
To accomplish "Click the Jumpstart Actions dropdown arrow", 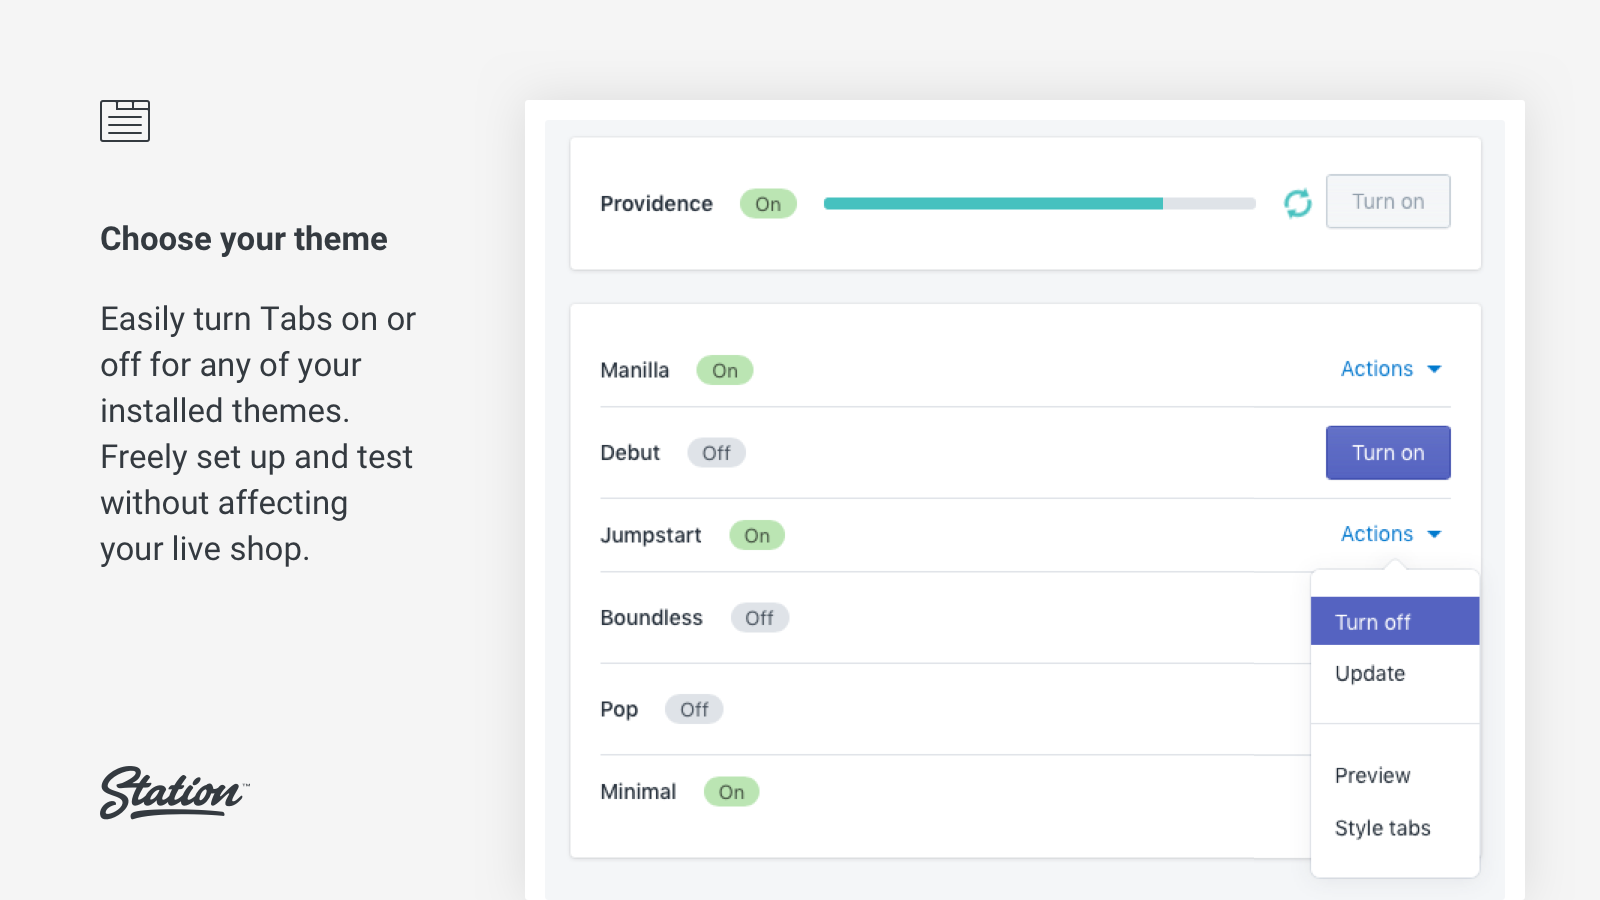I will 1434,534.
